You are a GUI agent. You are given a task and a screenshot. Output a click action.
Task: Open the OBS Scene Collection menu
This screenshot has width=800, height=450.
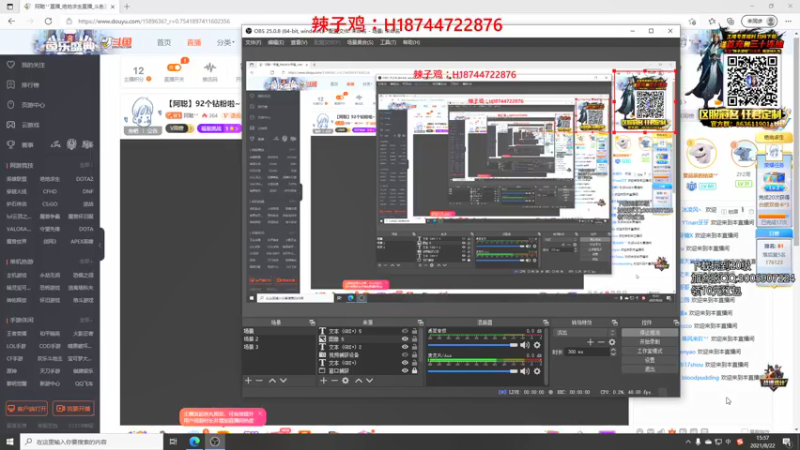[x=360, y=42]
